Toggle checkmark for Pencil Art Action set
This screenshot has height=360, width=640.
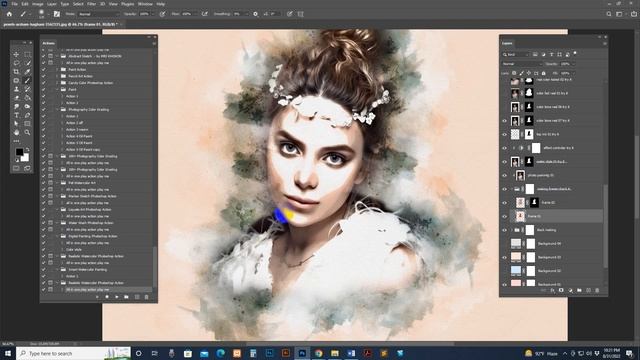[x=44, y=76]
